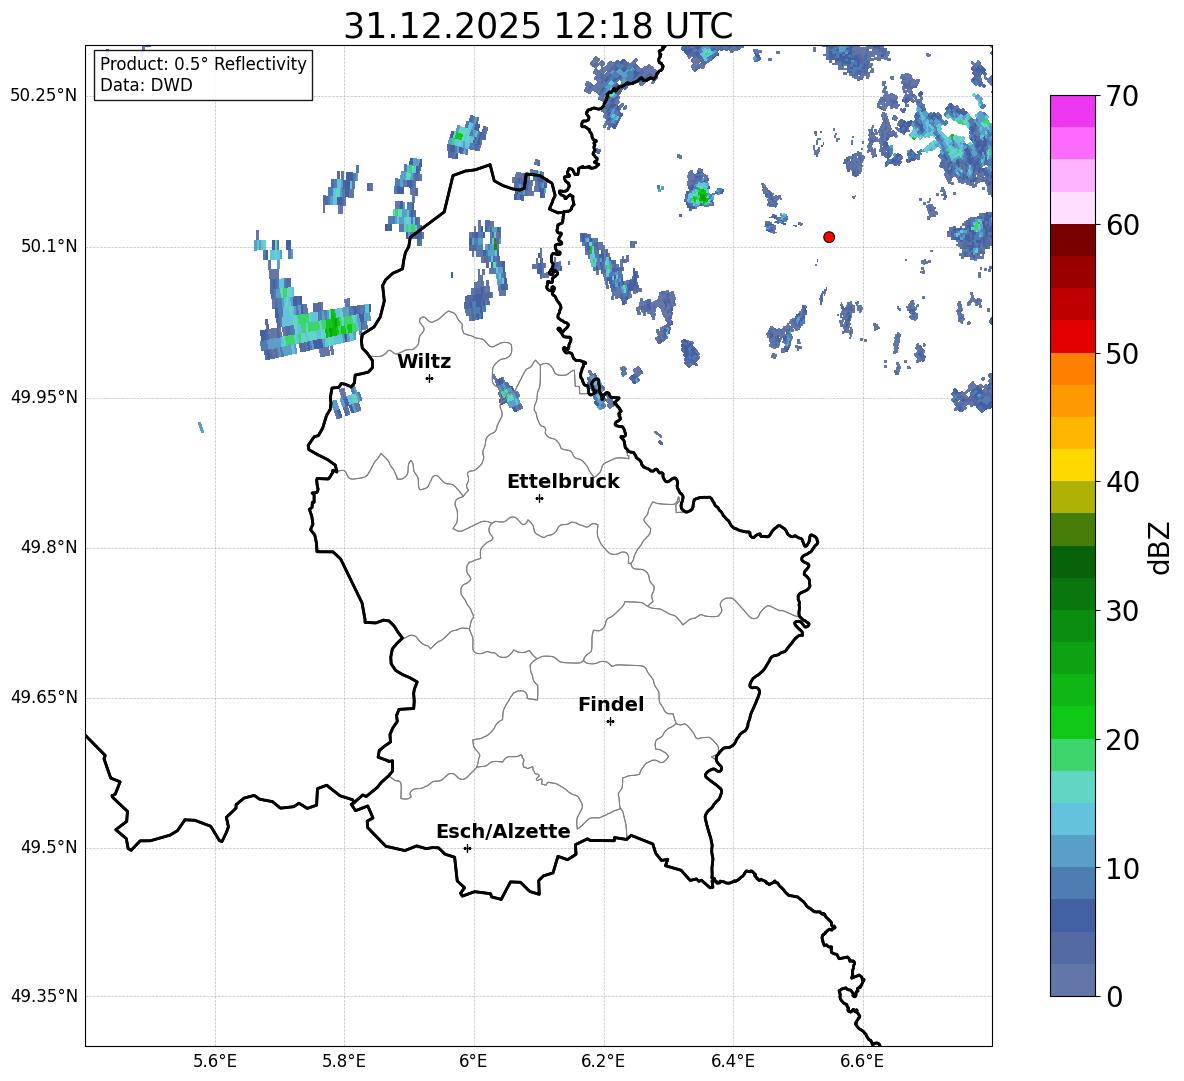Click the 6.2°E longitude label

(603, 1061)
